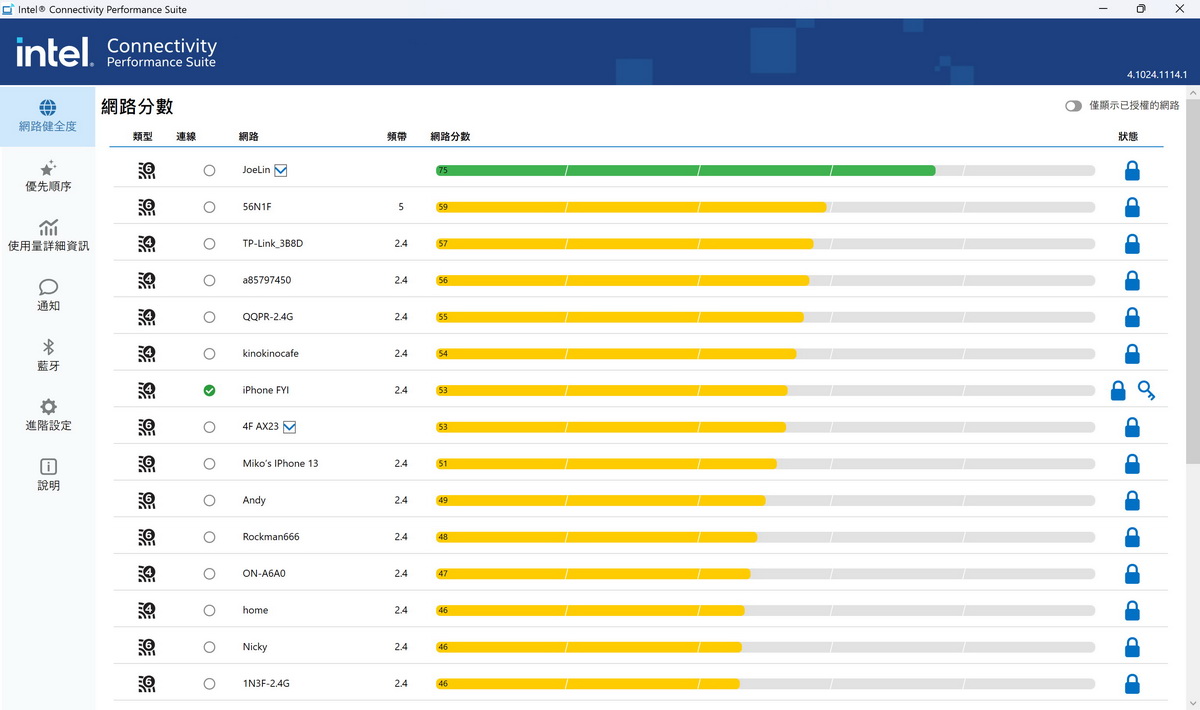Click the Wi-Fi 4 icon beside TP-Link_3B8D
The image size is (1200, 710).
click(147, 244)
